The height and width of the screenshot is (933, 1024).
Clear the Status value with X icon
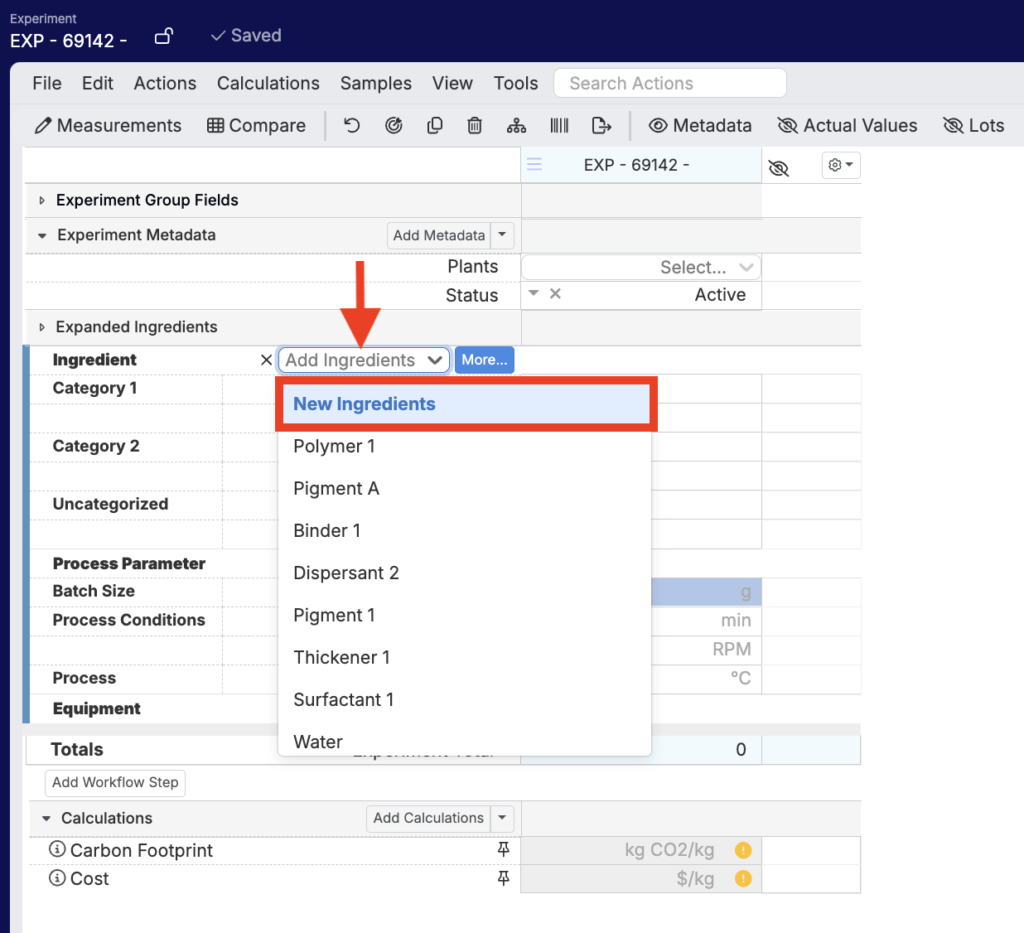click(x=555, y=293)
